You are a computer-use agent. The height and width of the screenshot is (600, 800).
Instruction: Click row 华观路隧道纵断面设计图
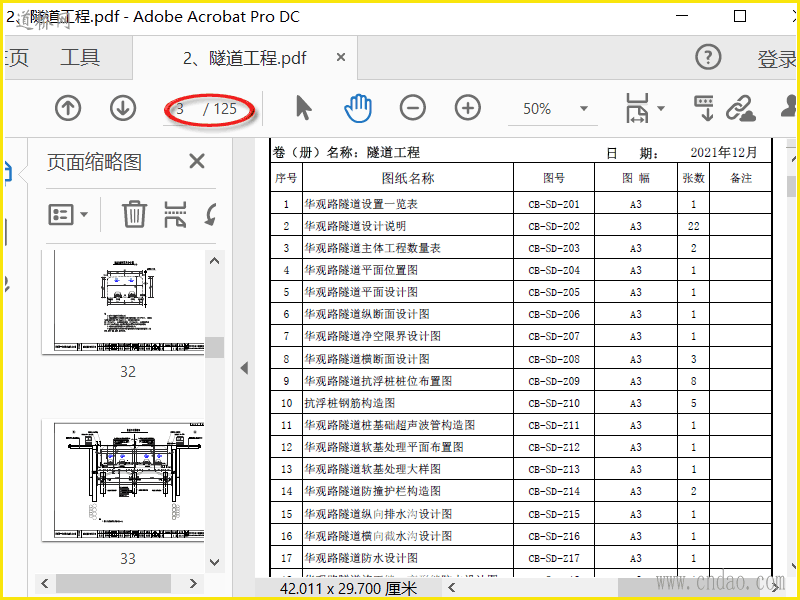520,314
